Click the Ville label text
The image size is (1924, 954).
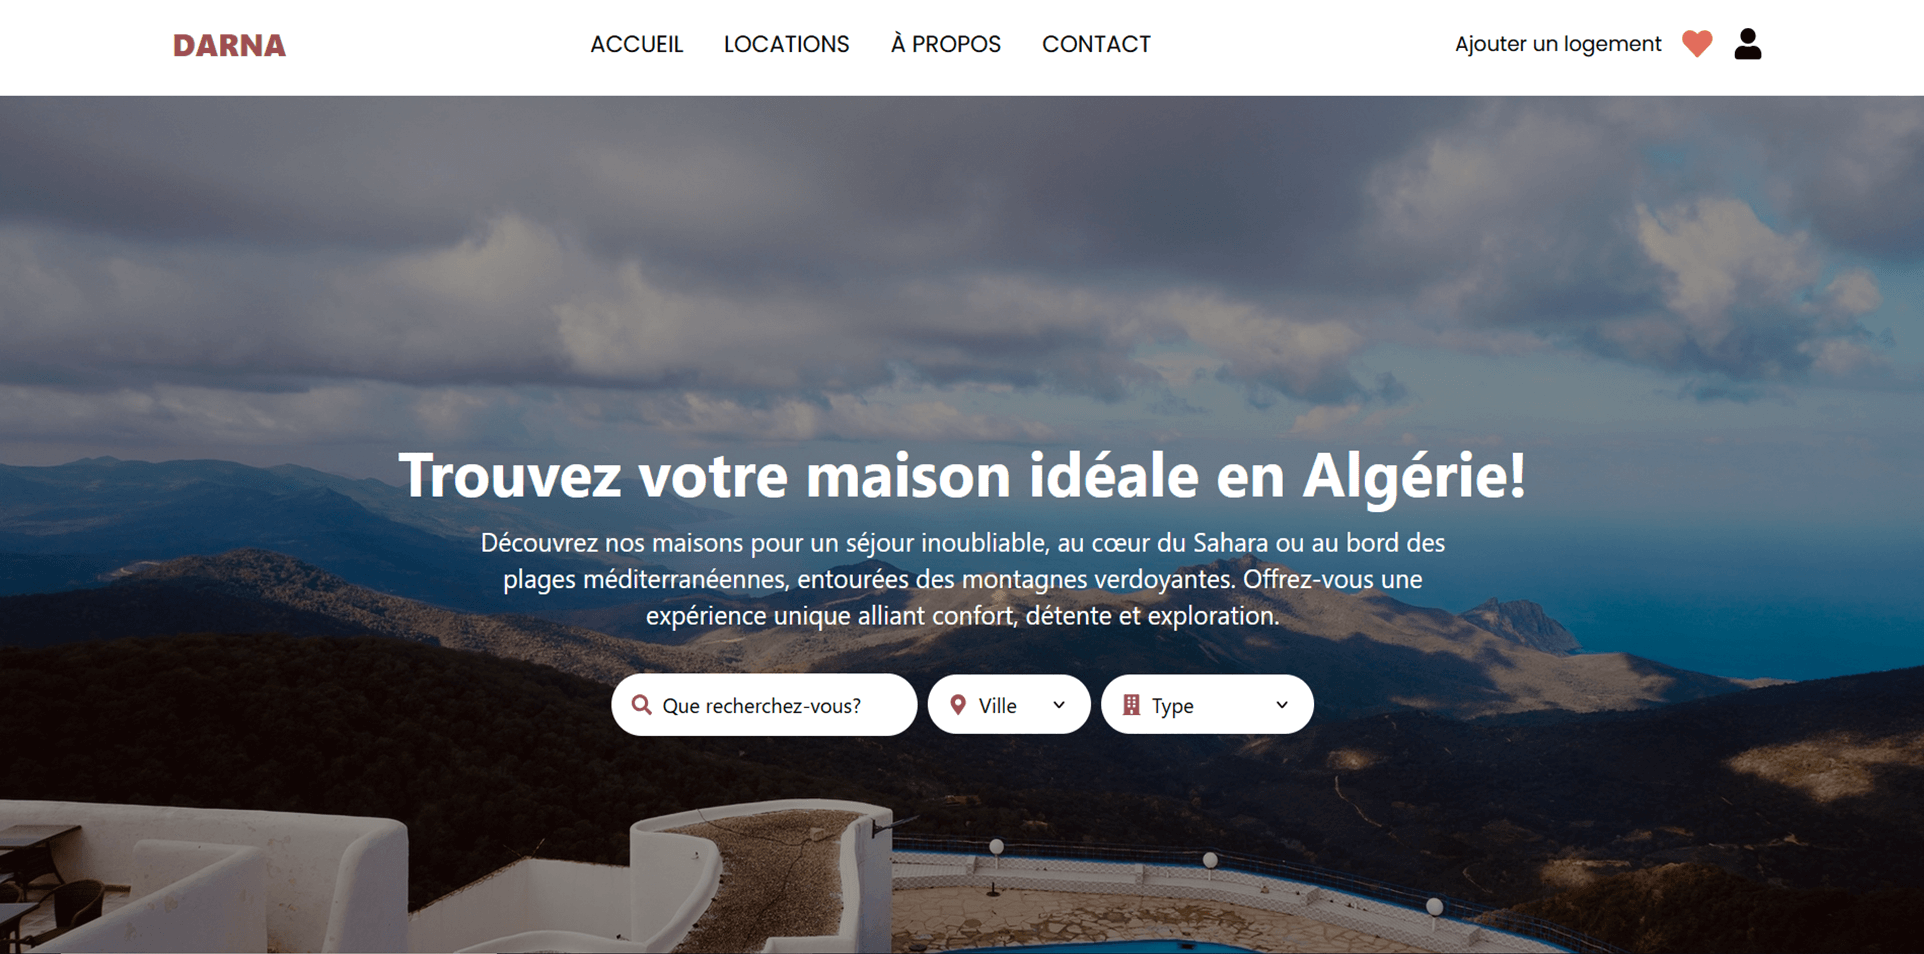(x=998, y=706)
